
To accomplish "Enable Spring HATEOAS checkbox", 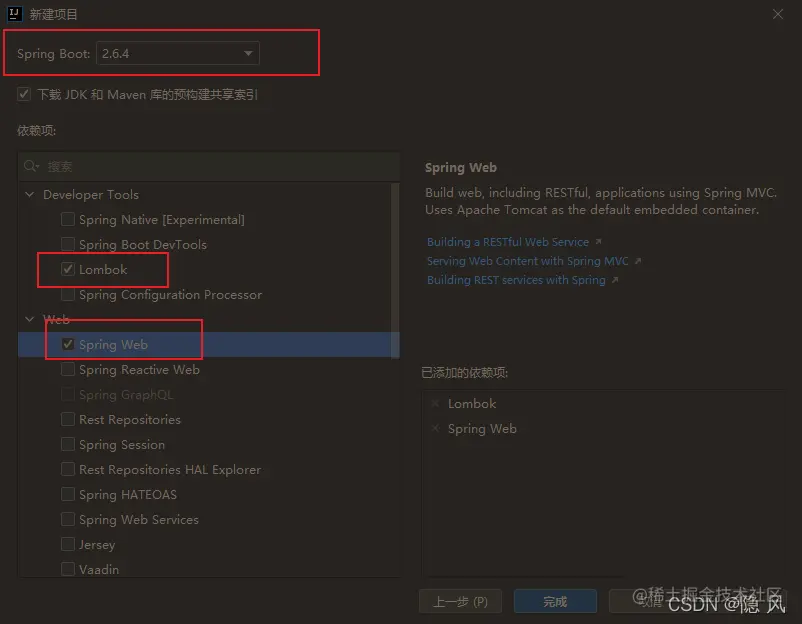I will point(68,494).
